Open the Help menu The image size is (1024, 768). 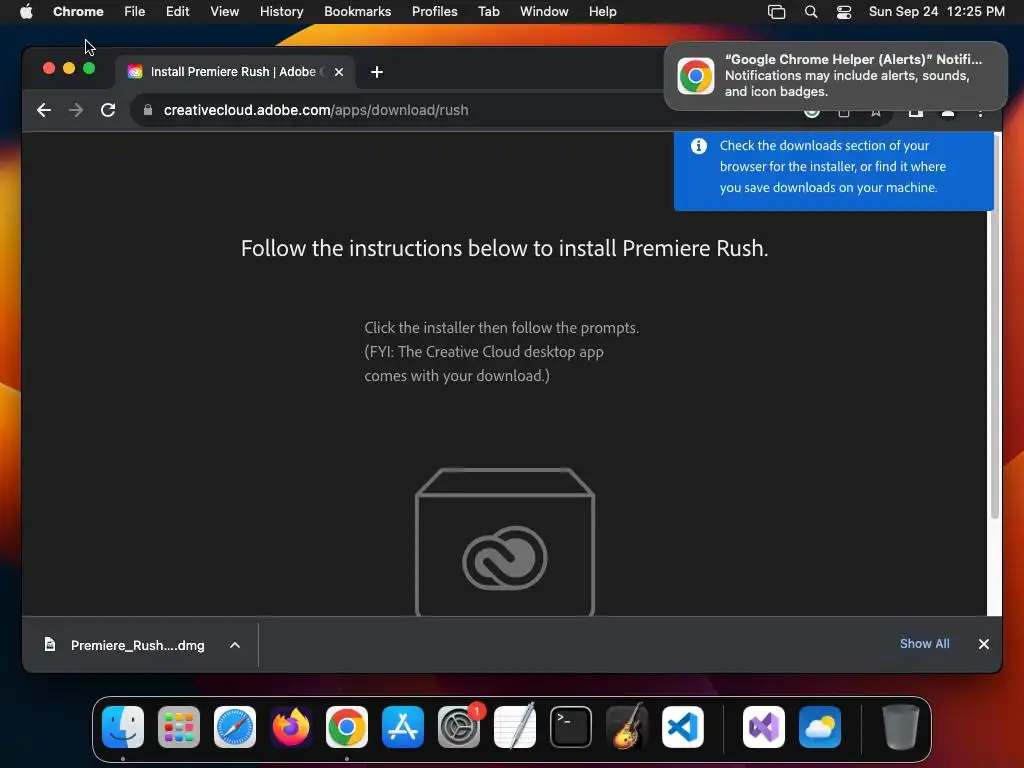point(602,11)
